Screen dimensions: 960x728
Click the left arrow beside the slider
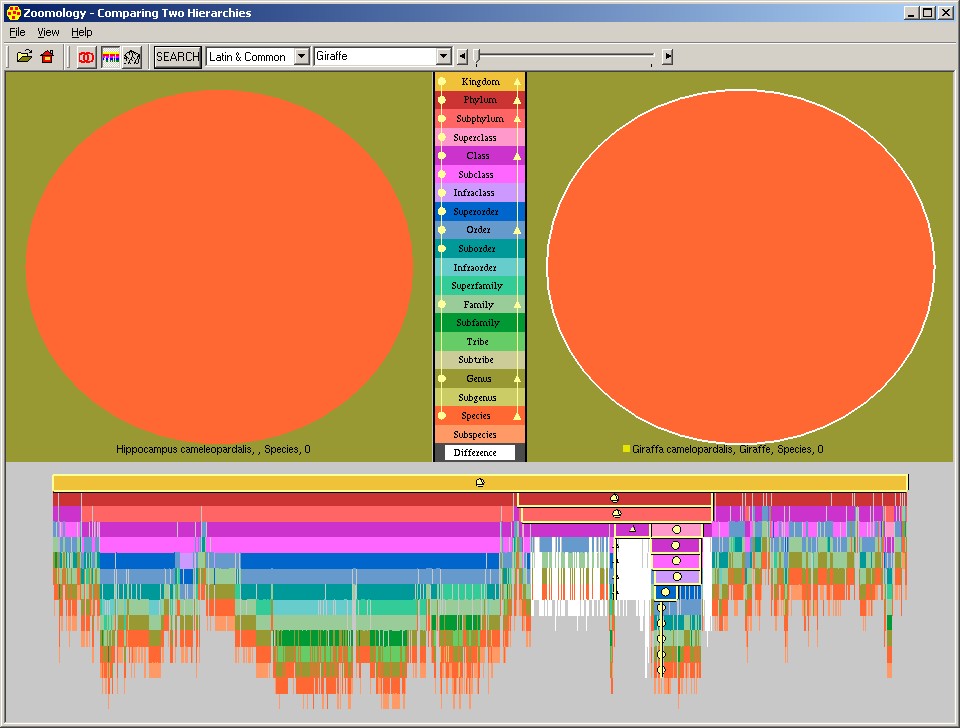pos(462,57)
